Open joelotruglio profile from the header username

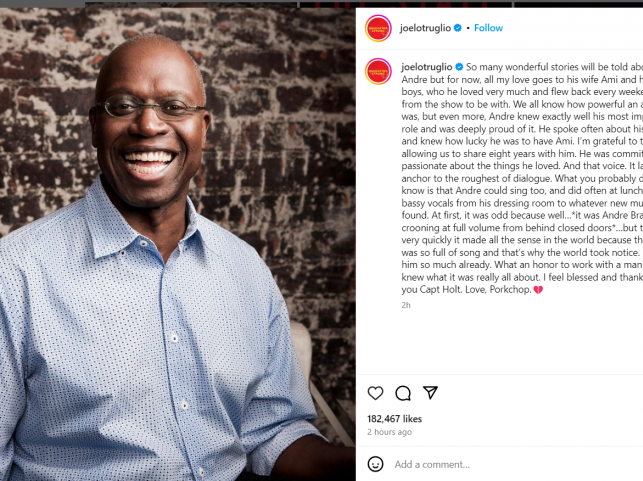coord(425,28)
